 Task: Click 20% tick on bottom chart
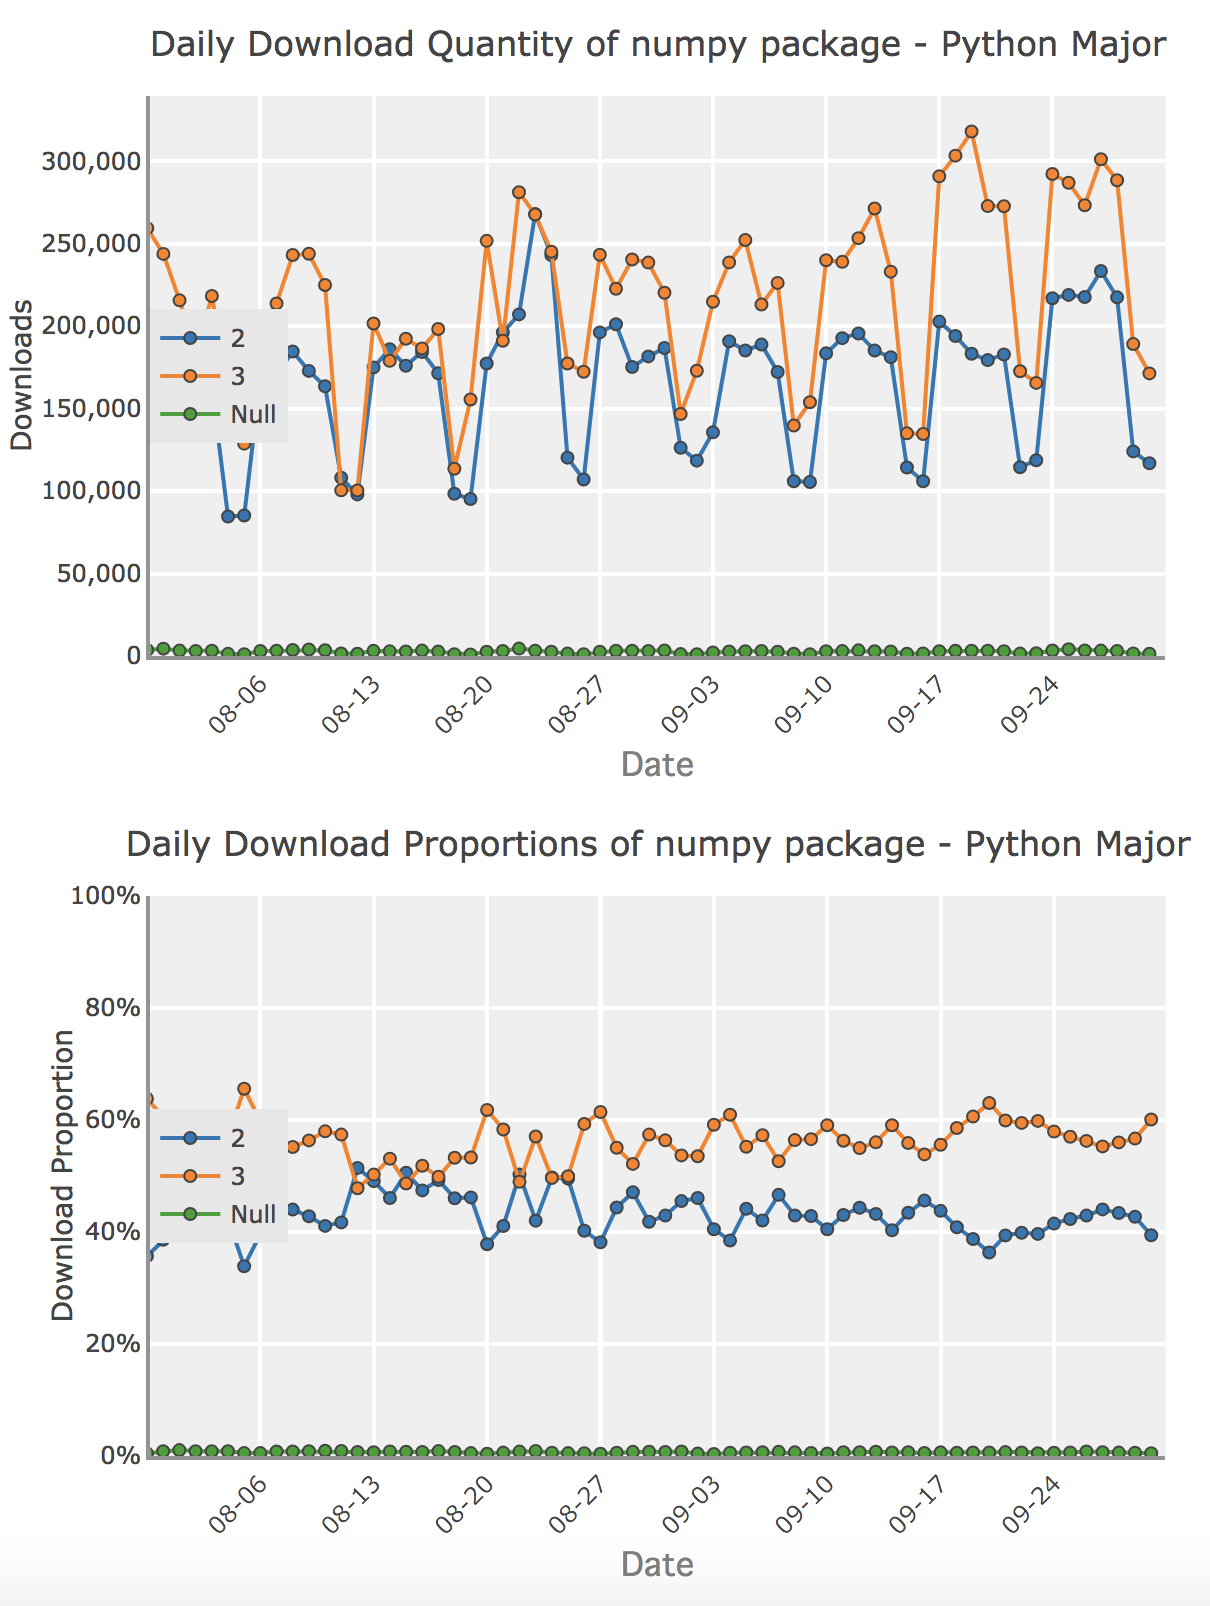click(x=113, y=1344)
